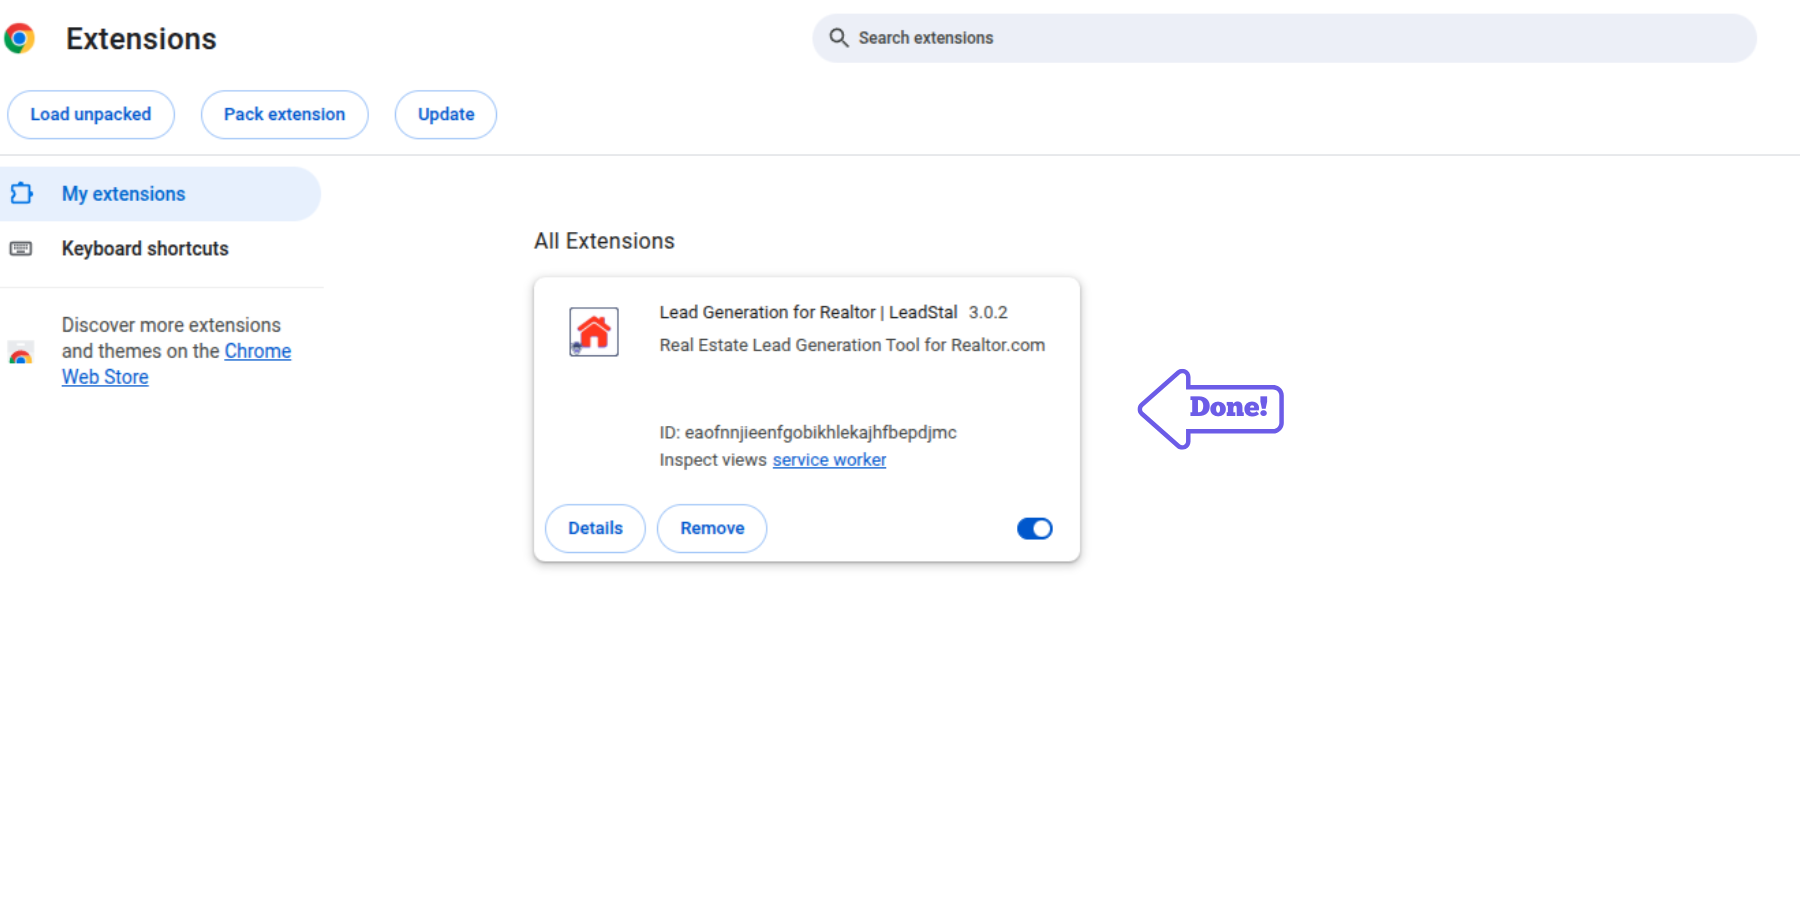Click the All Extensions heading
1800x900 pixels.
click(604, 241)
